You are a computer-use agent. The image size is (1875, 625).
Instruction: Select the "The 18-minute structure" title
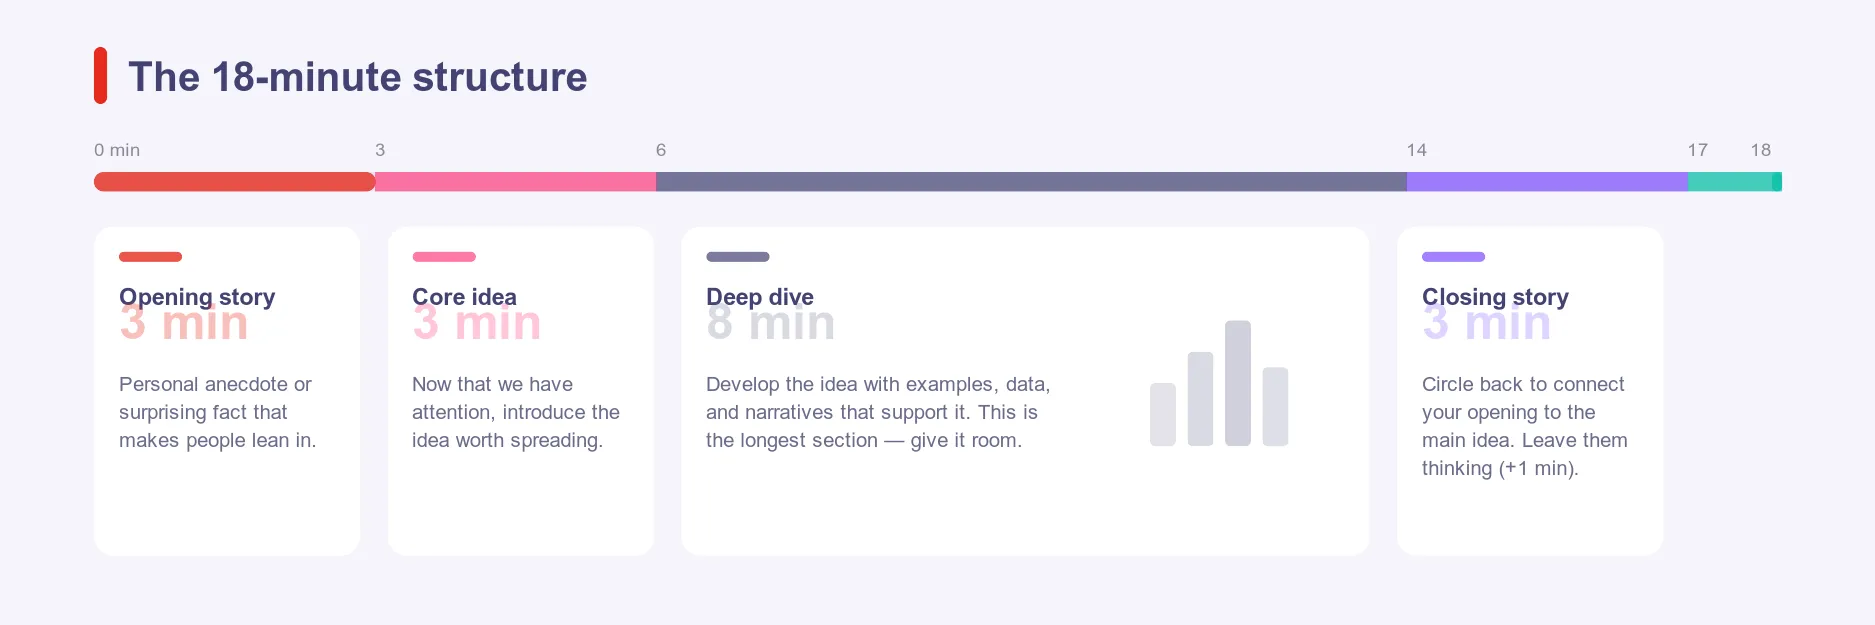357,77
